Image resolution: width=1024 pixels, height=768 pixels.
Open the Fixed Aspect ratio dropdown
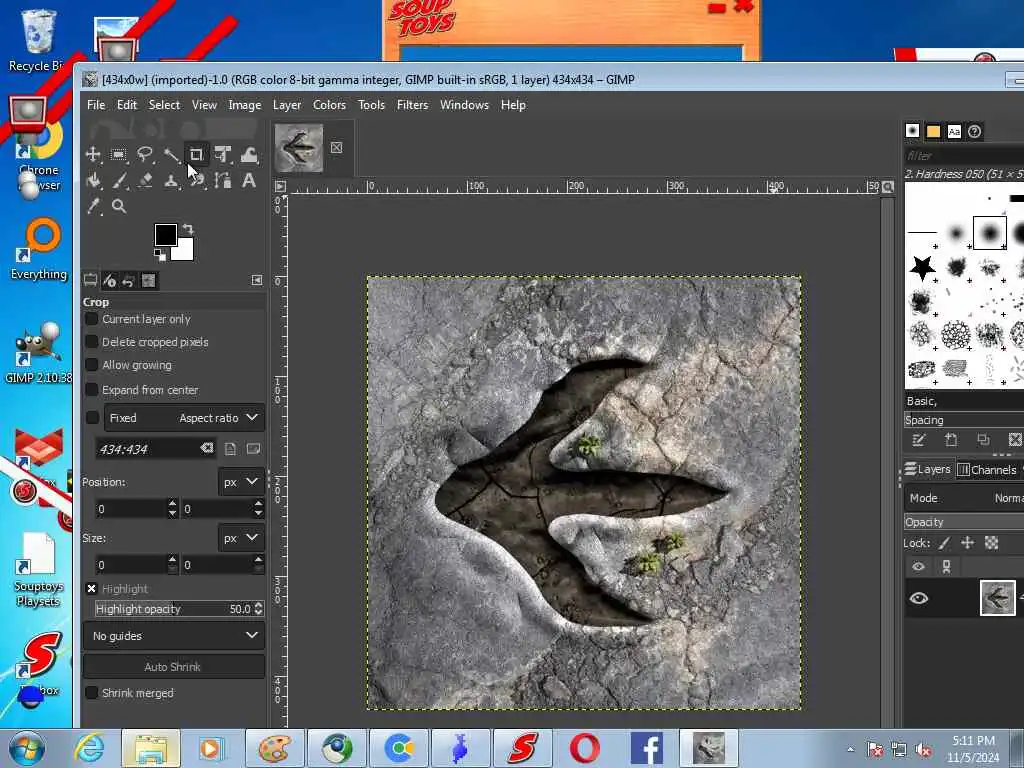pyautogui.click(x=184, y=418)
